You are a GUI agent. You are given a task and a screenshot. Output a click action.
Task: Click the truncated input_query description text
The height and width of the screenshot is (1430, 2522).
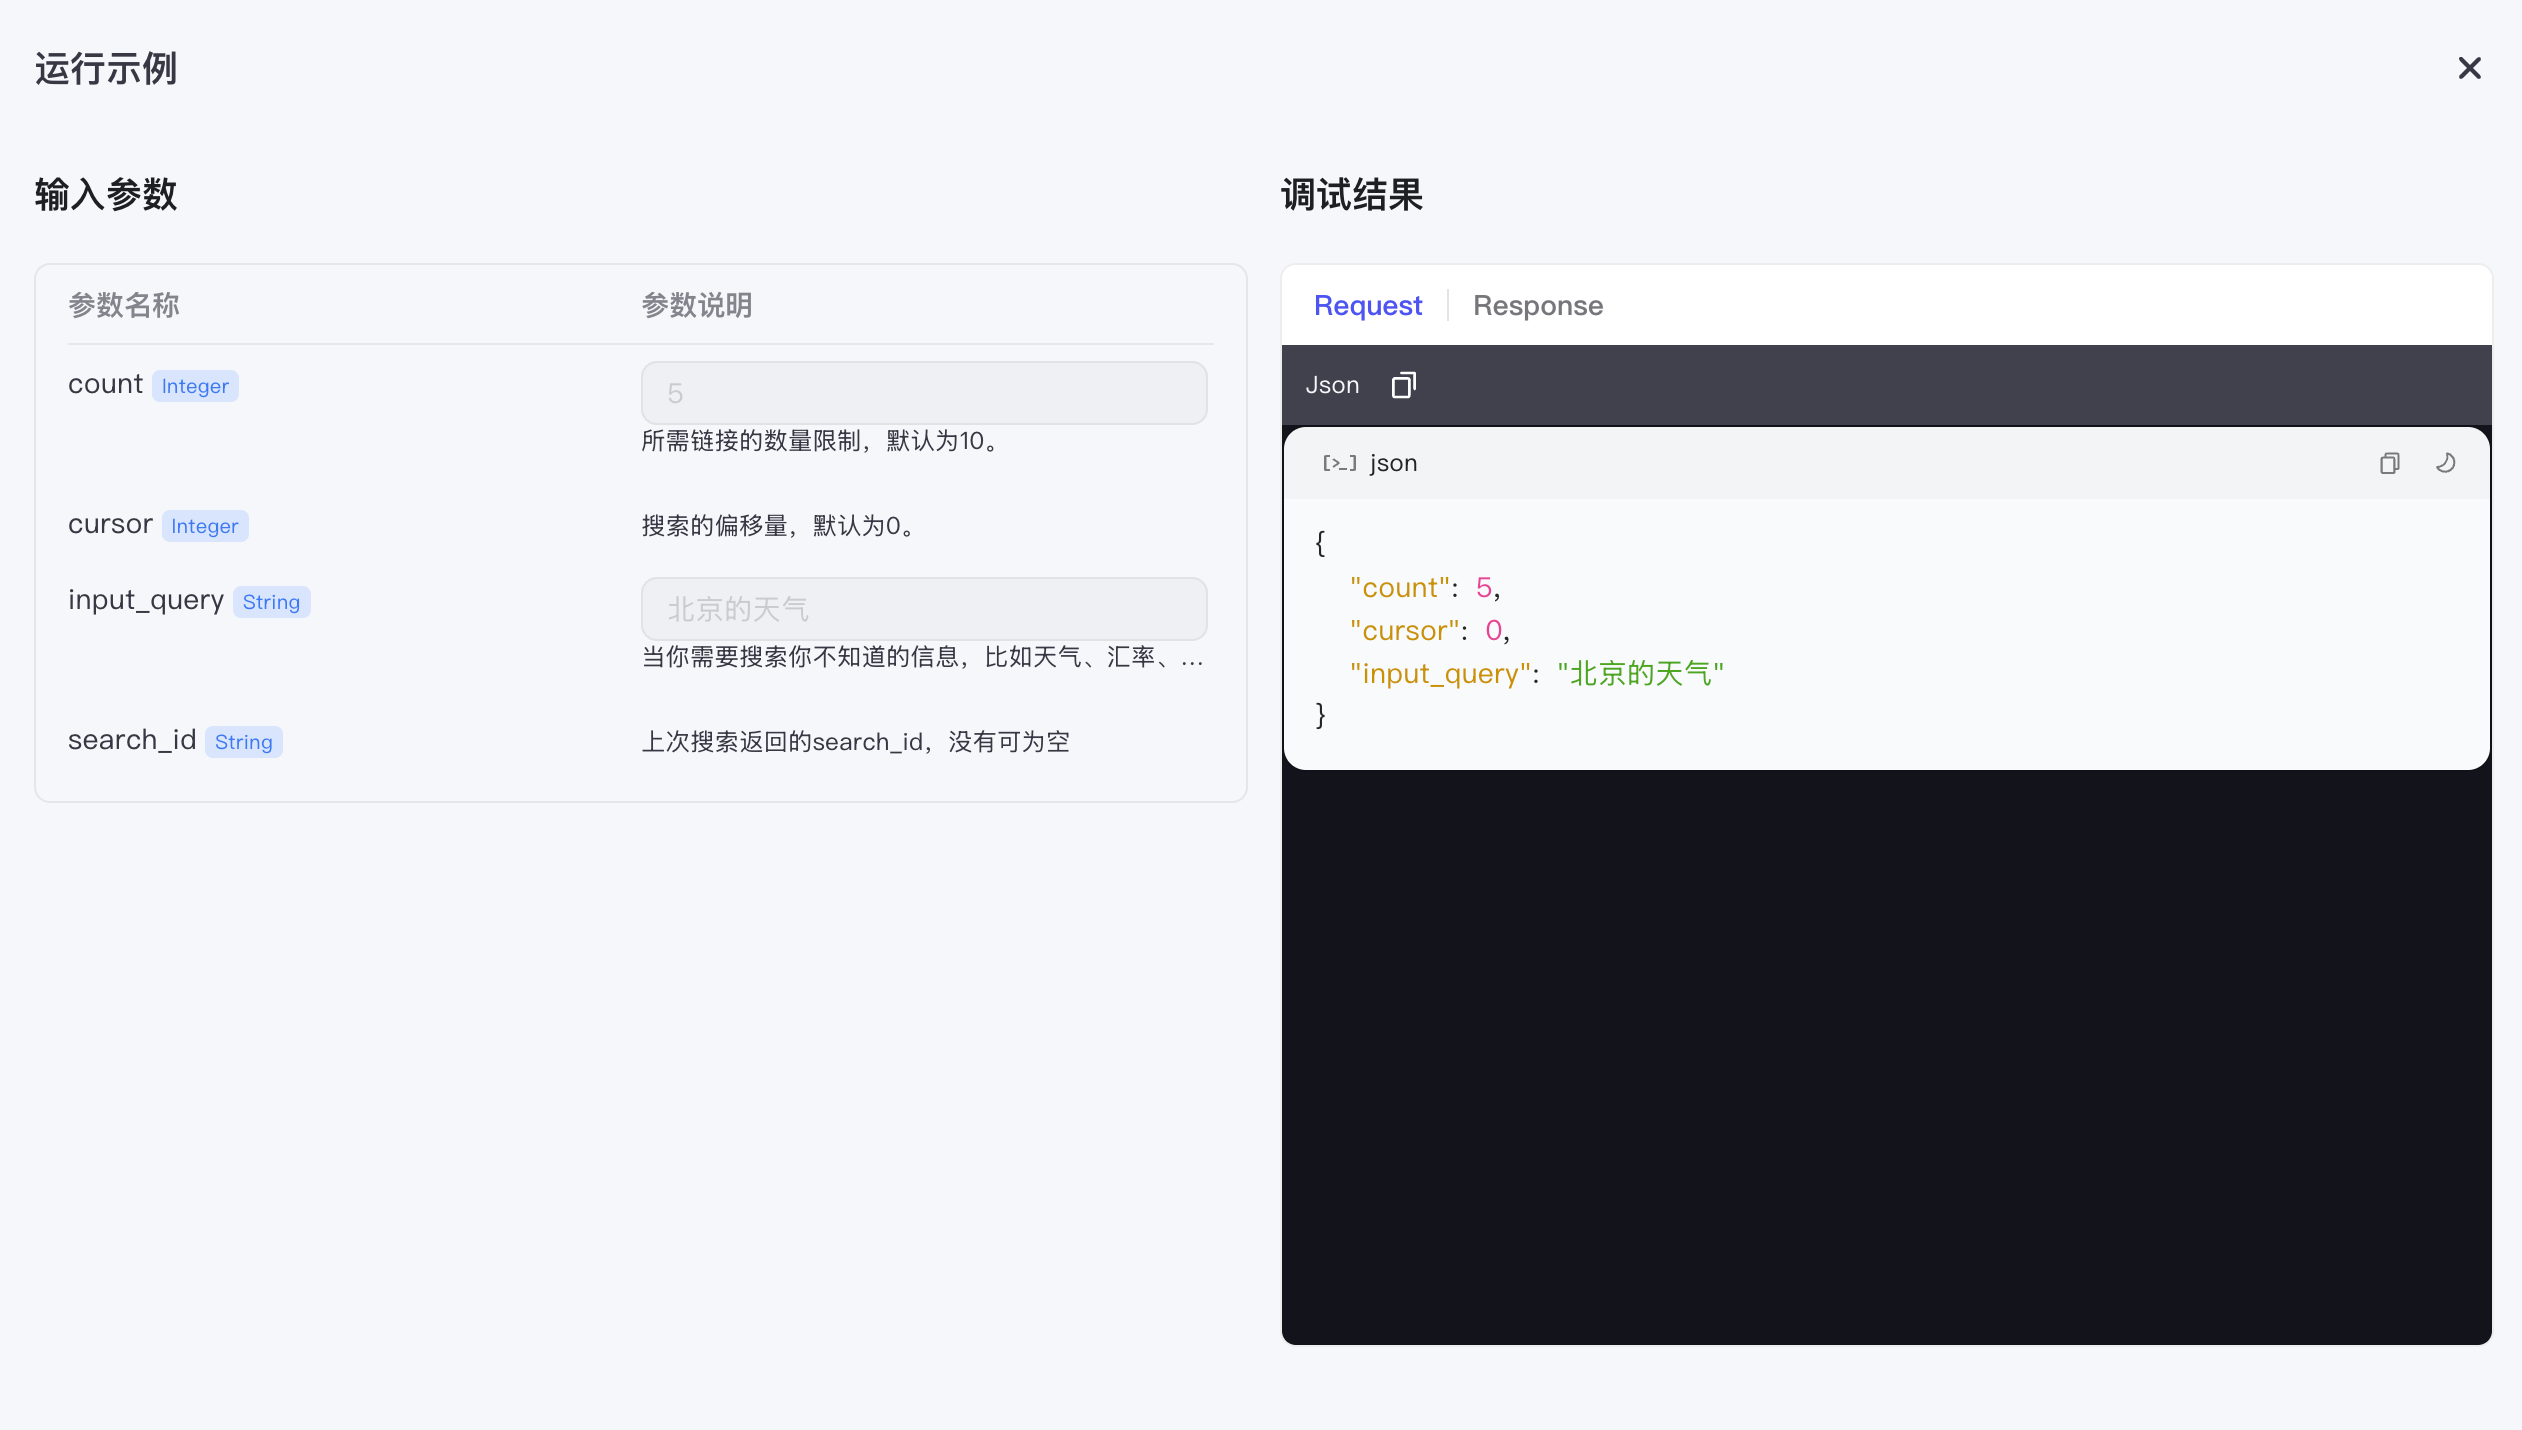pos(921,657)
